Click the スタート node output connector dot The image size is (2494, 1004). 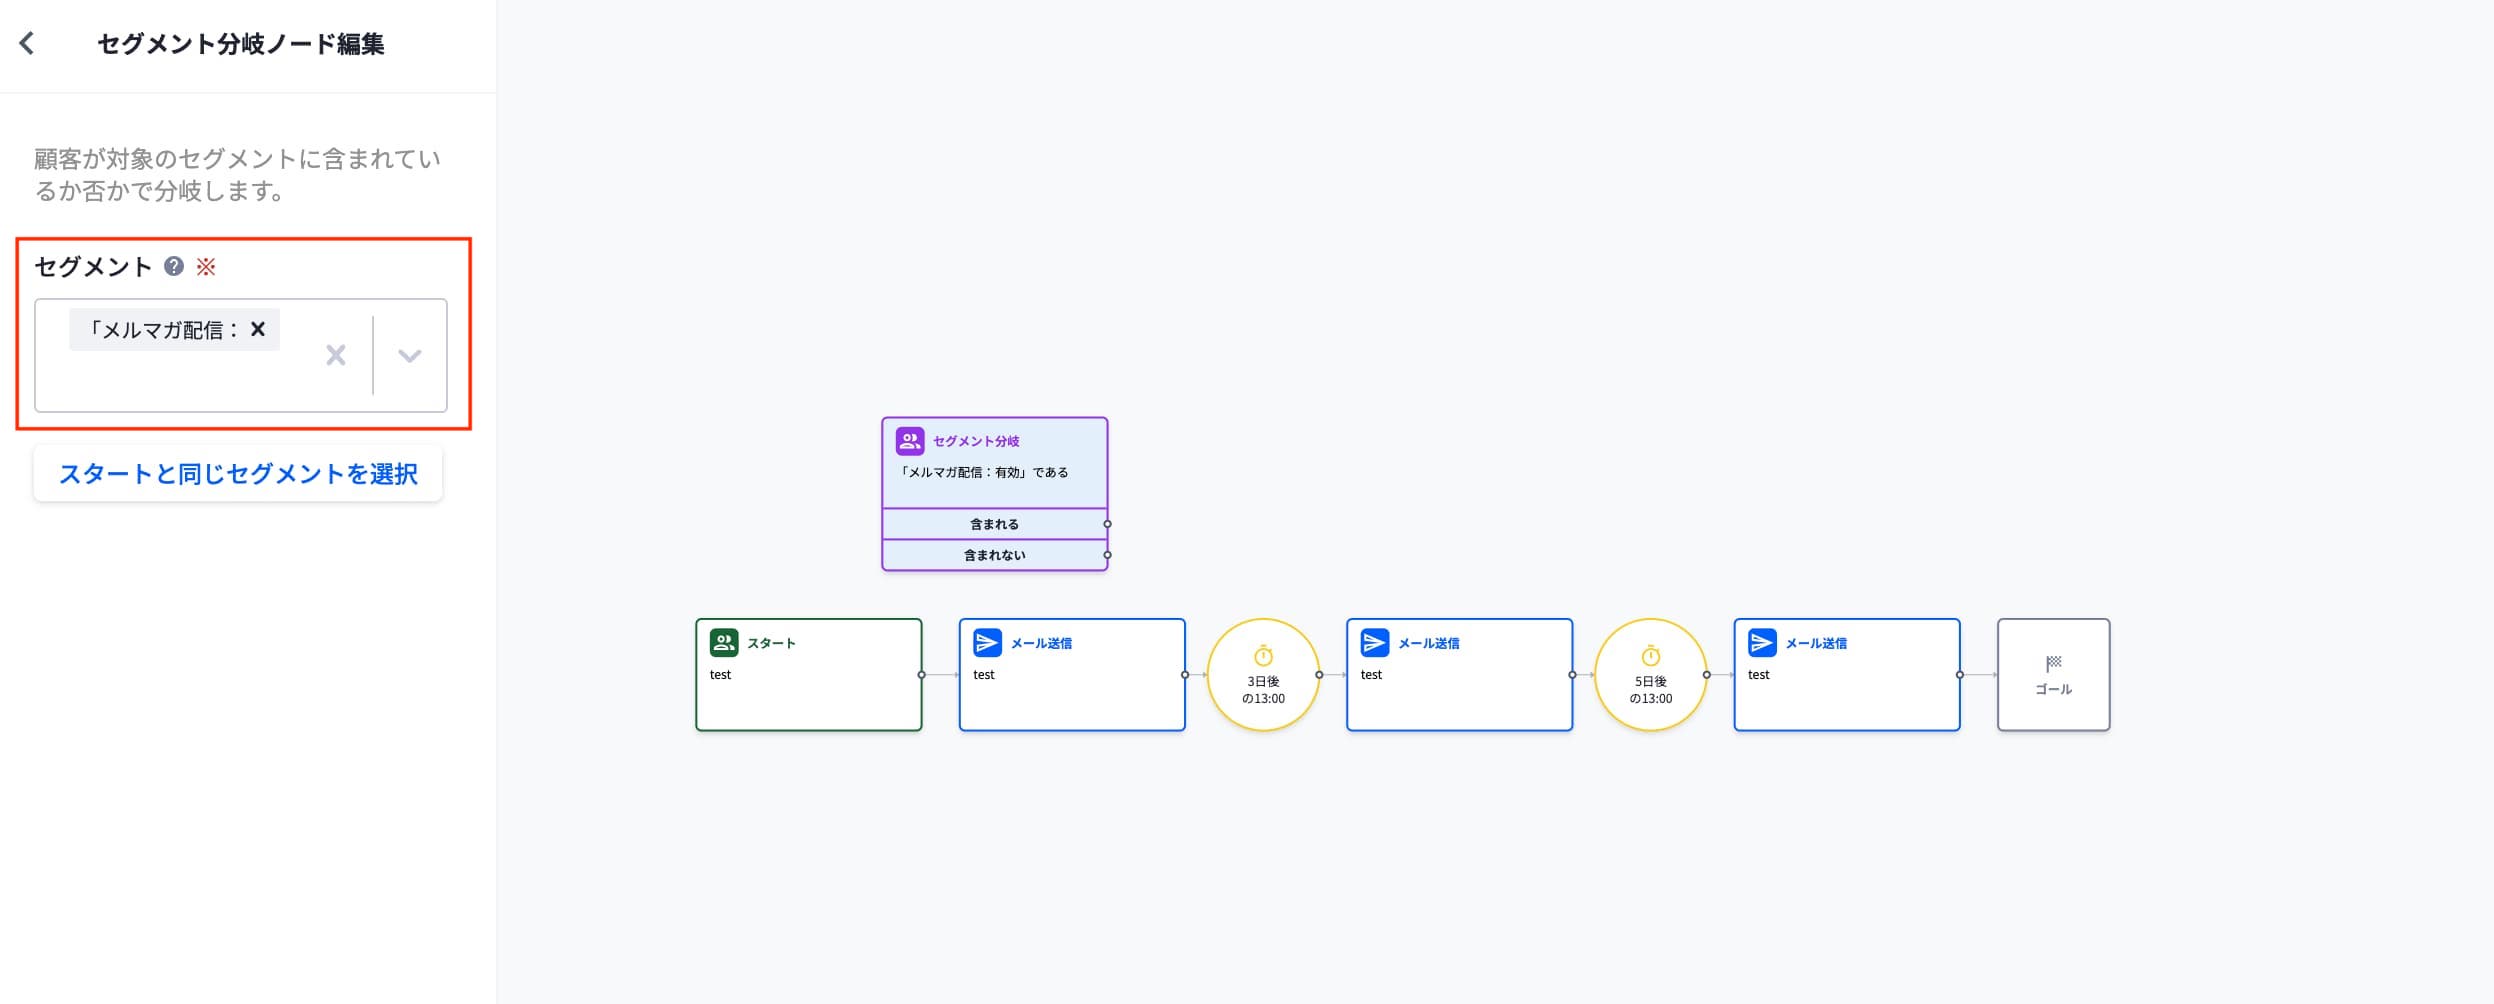(x=921, y=675)
